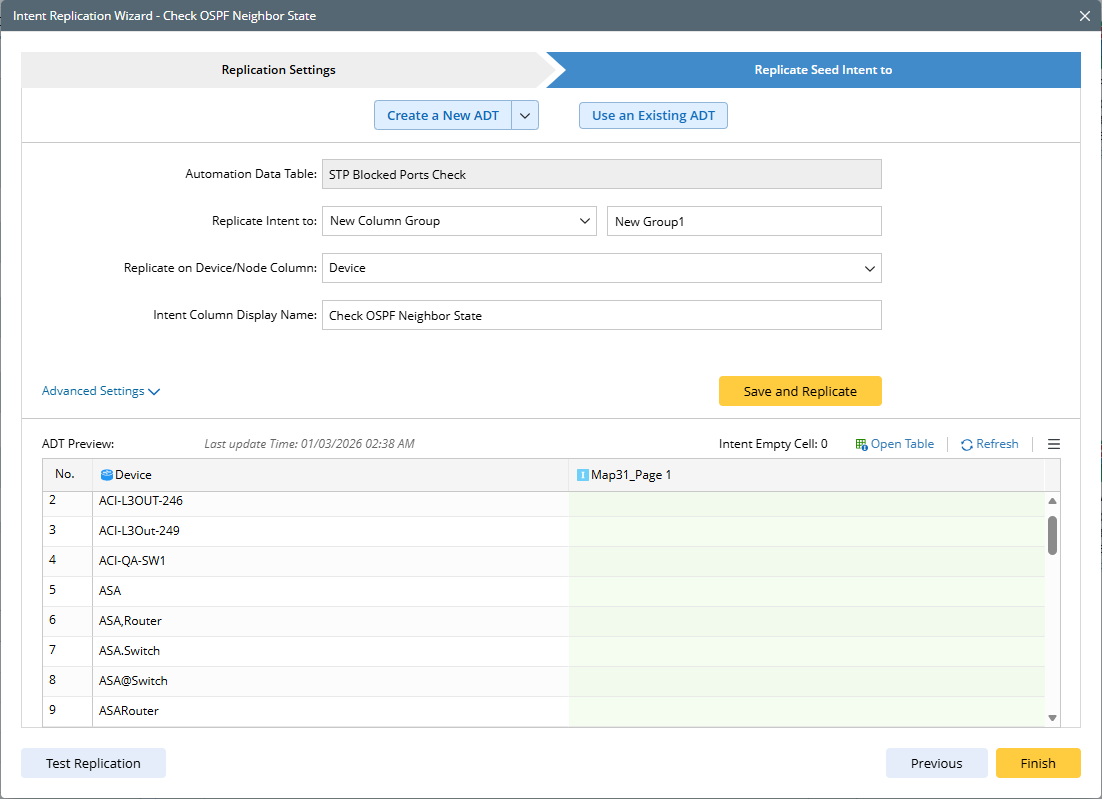Image resolution: width=1102 pixels, height=799 pixels.
Task: Switch to the Replication Settings step
Action: [x=279, y=70]
